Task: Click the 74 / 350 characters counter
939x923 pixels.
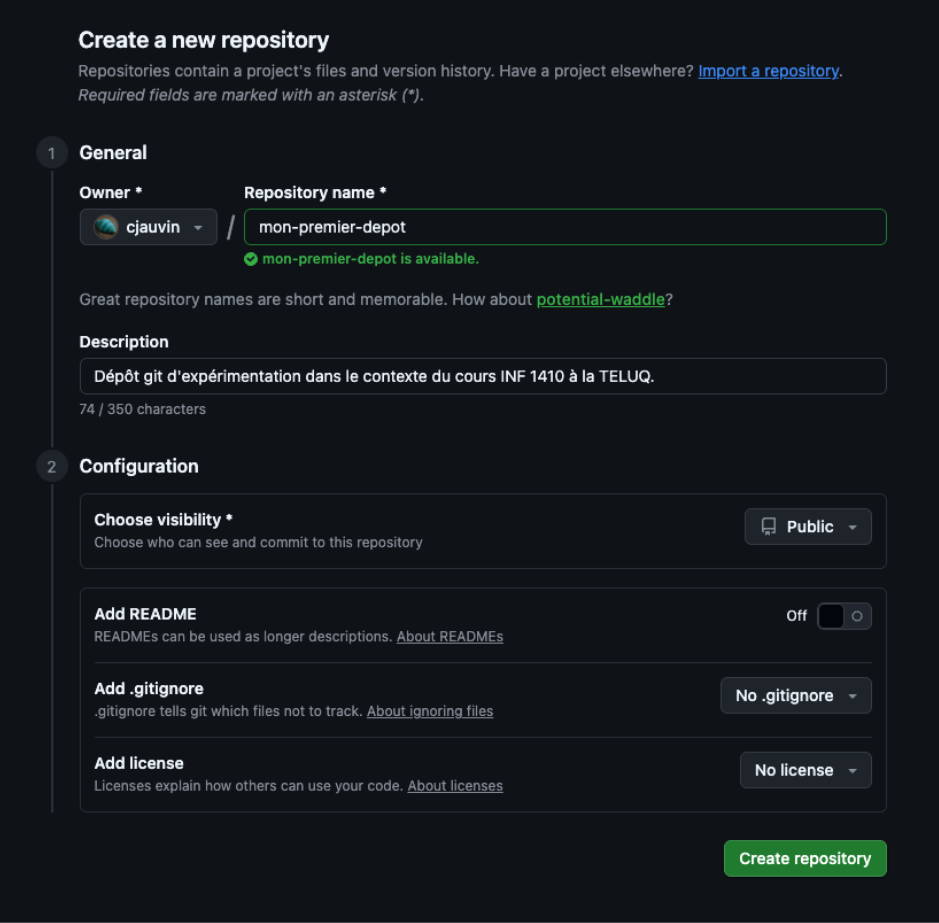Action: tap(143, 409)
